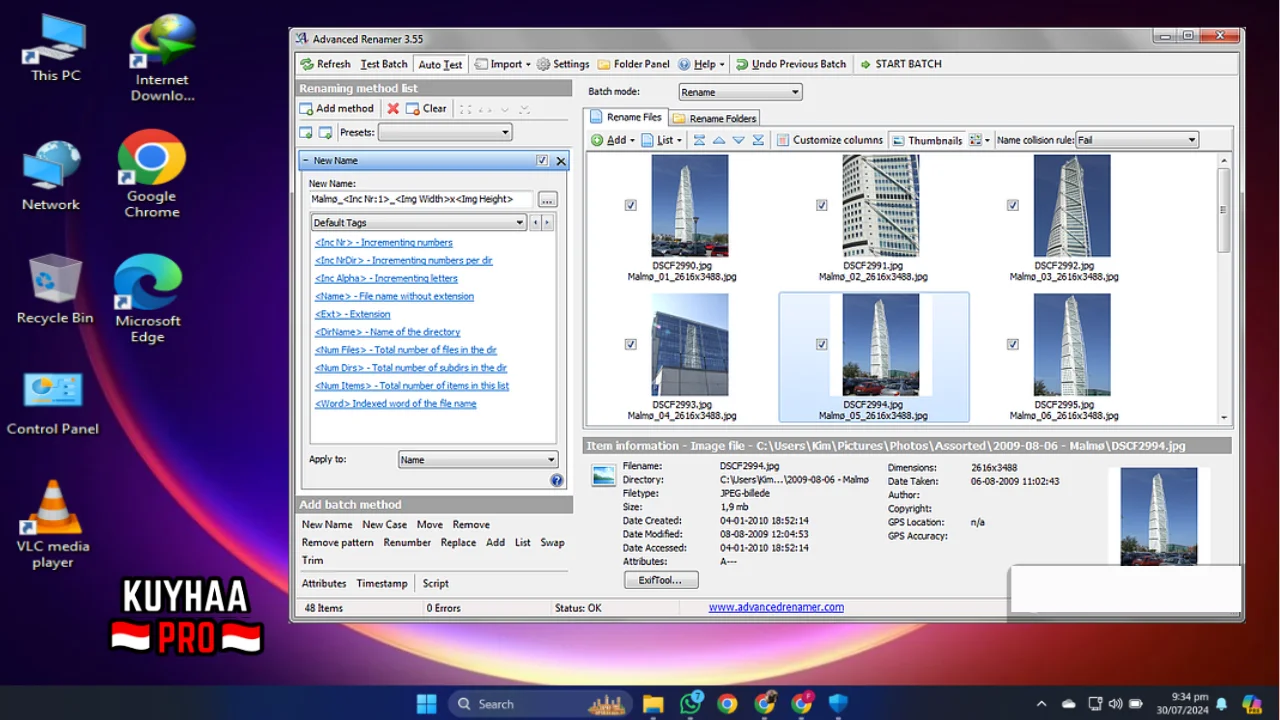This screenshot has height=720, width=1280.
Task: Click the second preset icon beside Presets
Action: (325, 132)
